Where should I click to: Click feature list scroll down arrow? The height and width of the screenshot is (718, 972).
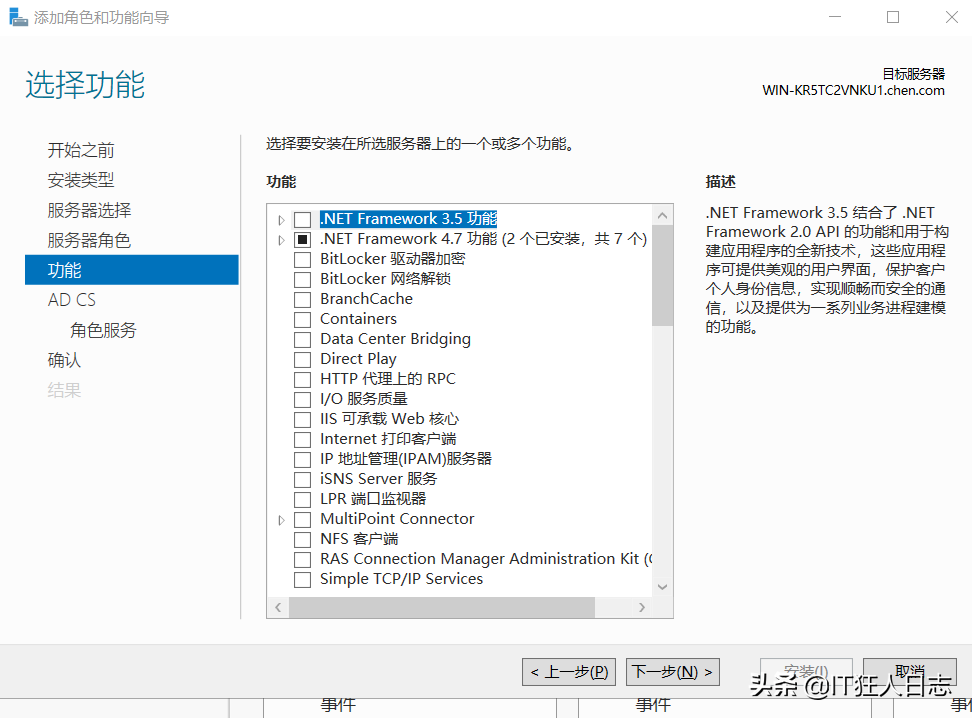point(662,587)
